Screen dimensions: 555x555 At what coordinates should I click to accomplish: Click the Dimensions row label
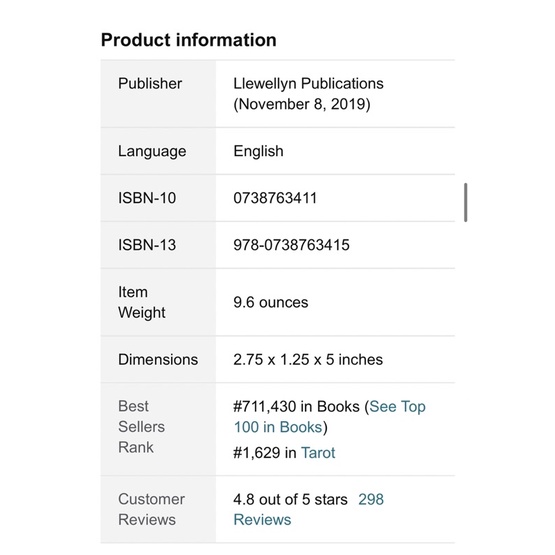click(158, 360)
